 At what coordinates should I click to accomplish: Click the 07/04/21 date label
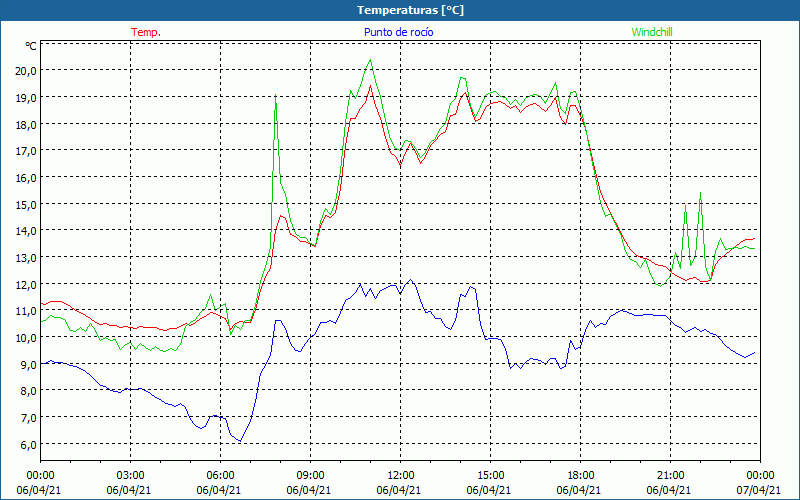pos(759,490)
